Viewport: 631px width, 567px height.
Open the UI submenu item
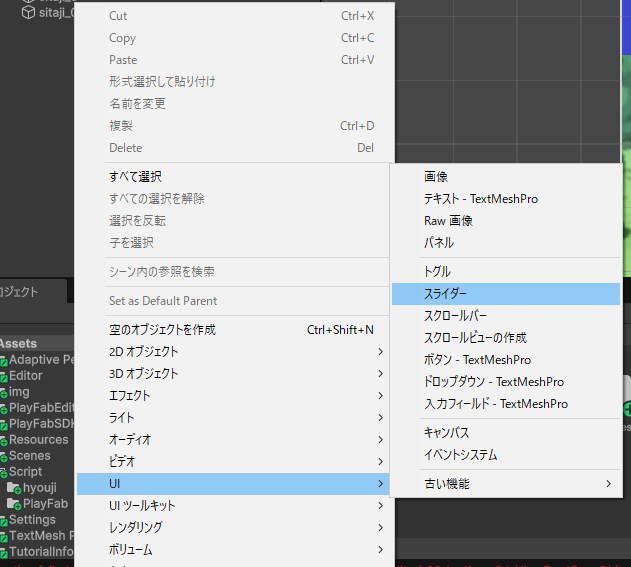(x=233, y=484)
